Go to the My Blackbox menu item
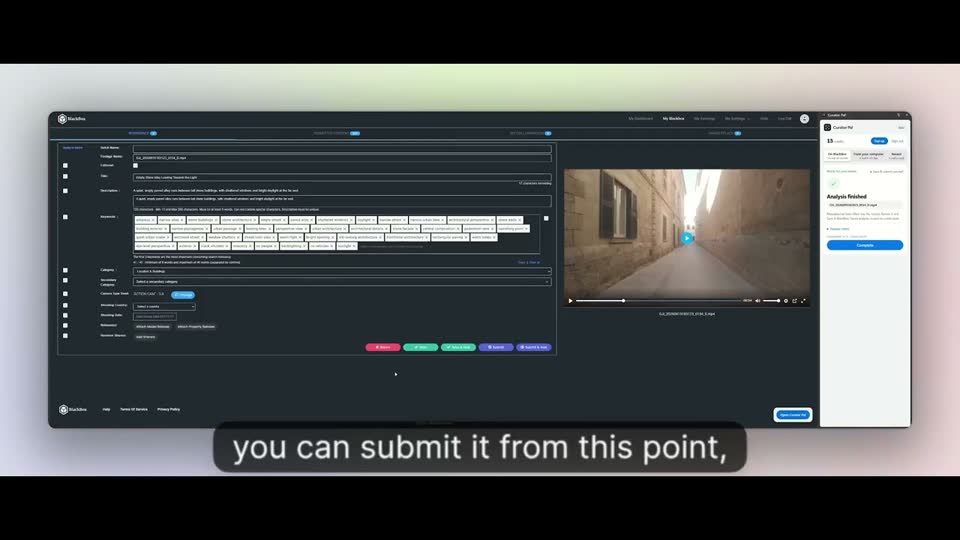The height and width of the screenshot is (540, 960). pyautogui.click(x=673, y=119)
